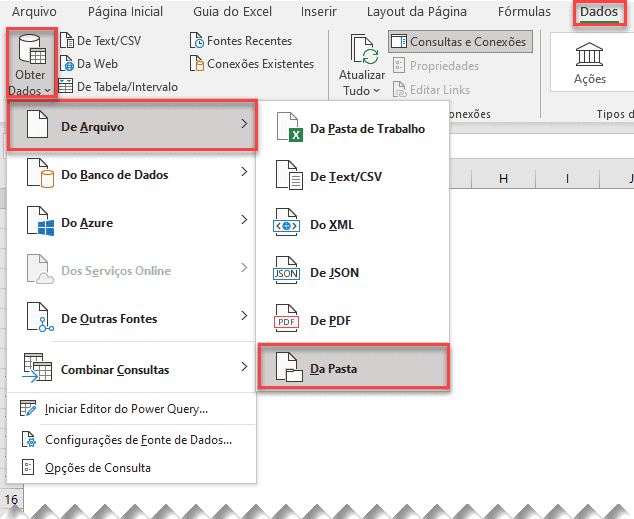This screenshot has width=634, height=519.
Task: Choose Da Pasta de Trabalho option
Action: tap(353, 129)
